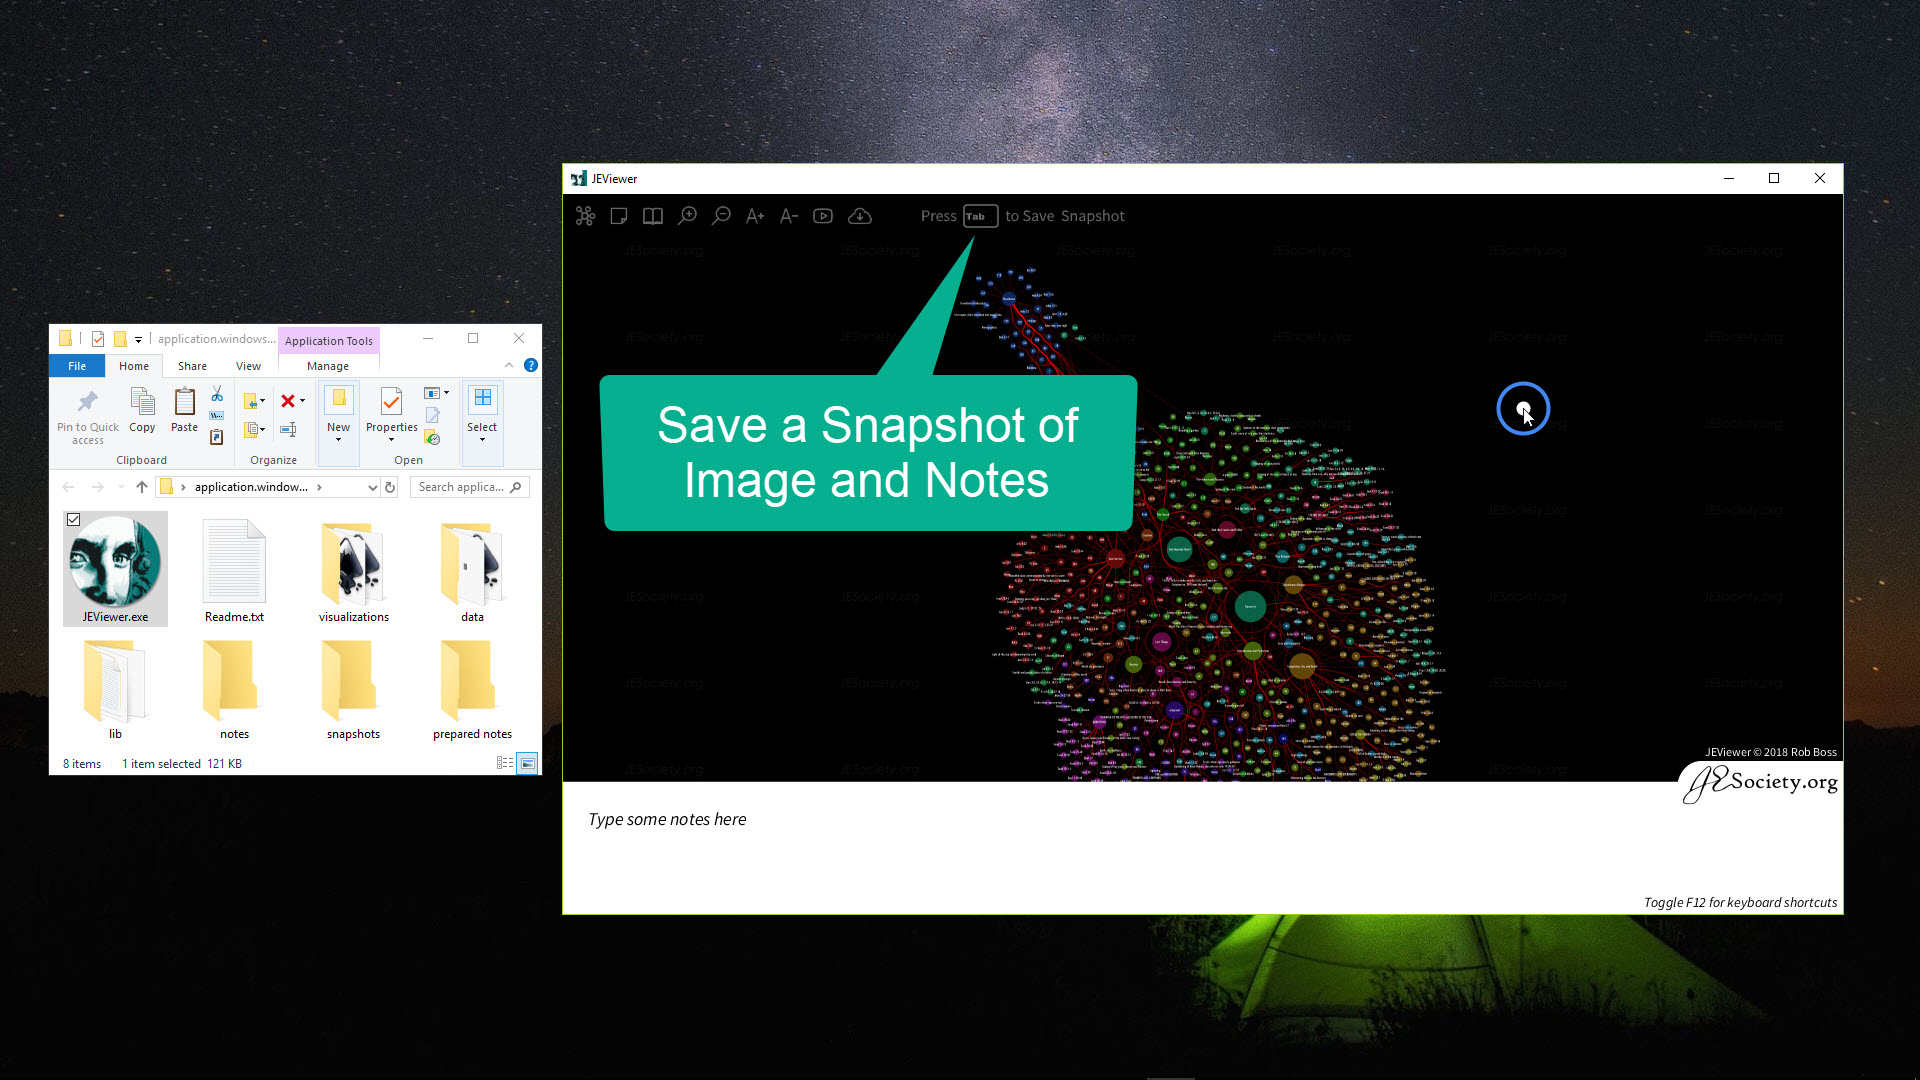Click the Properties icon in quick access toolbar
Viewport: 1920px width, 1080px height.
coord(98,339)
